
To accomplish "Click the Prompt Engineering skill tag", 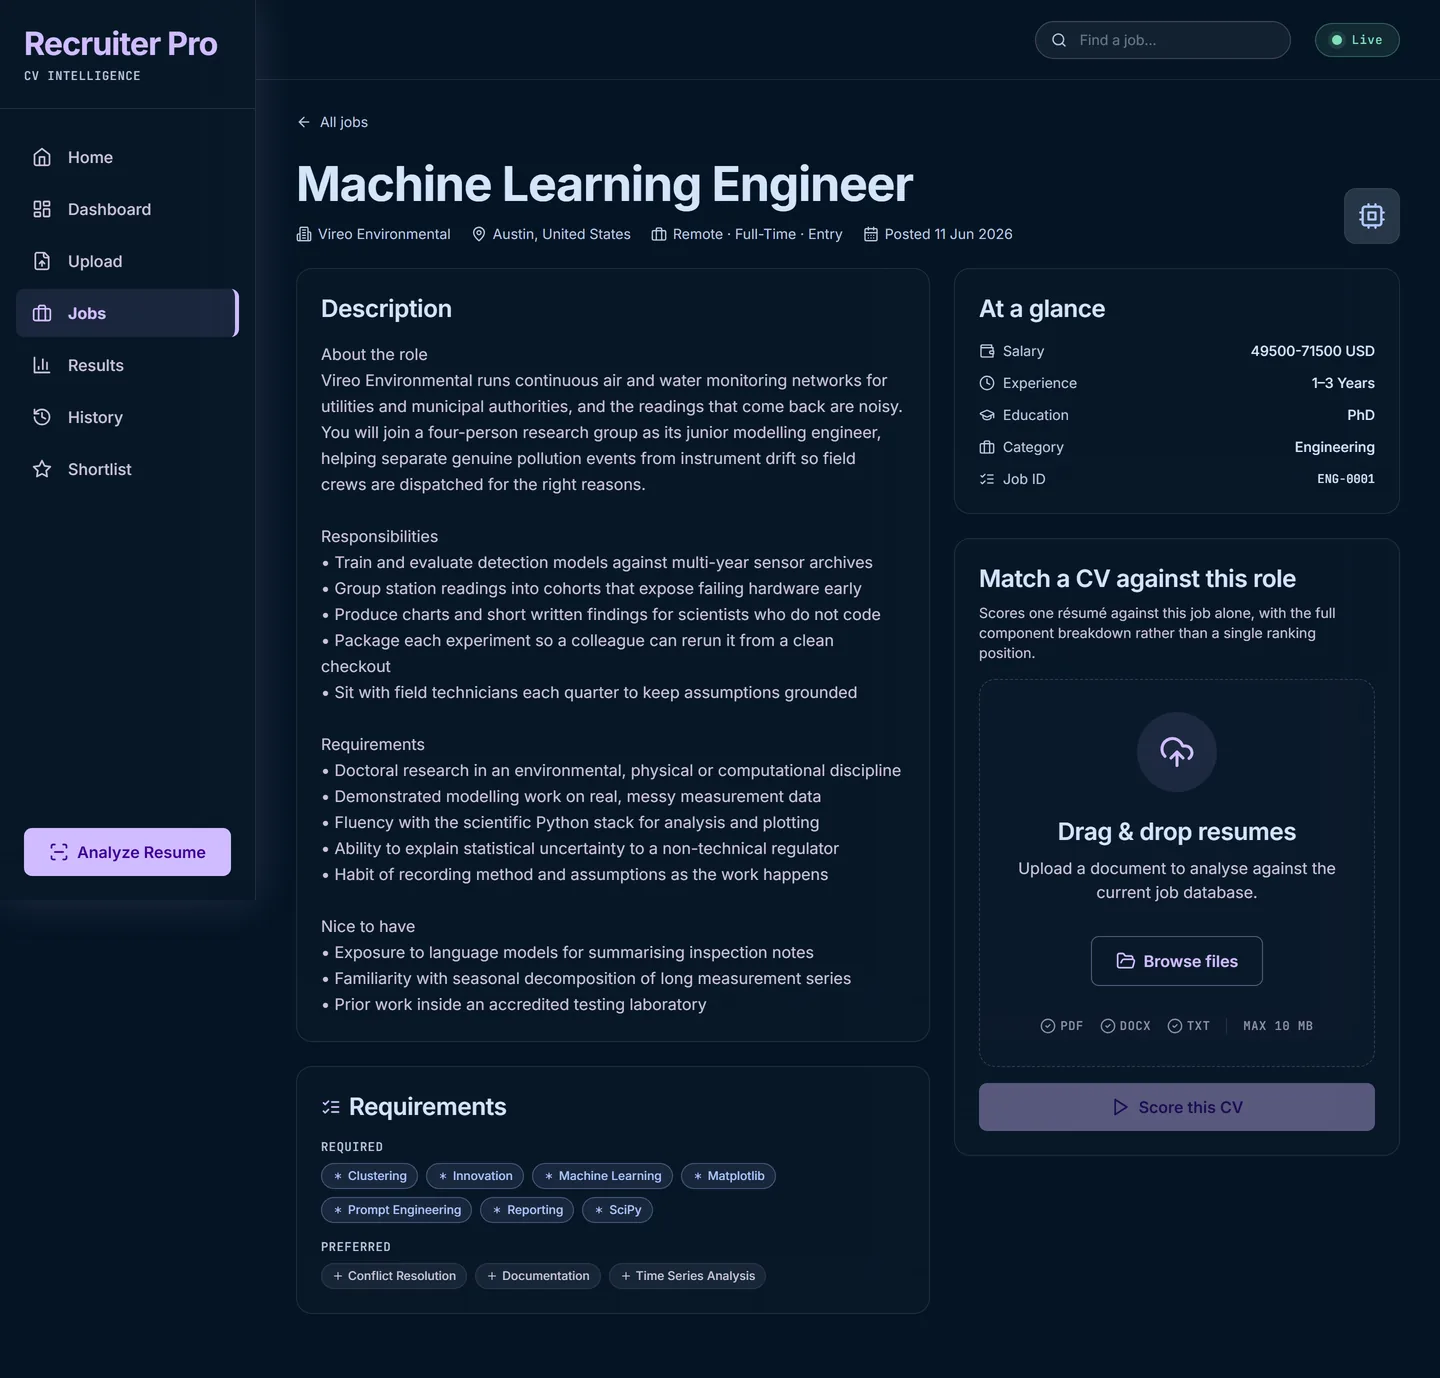I will click(397, 1210).
